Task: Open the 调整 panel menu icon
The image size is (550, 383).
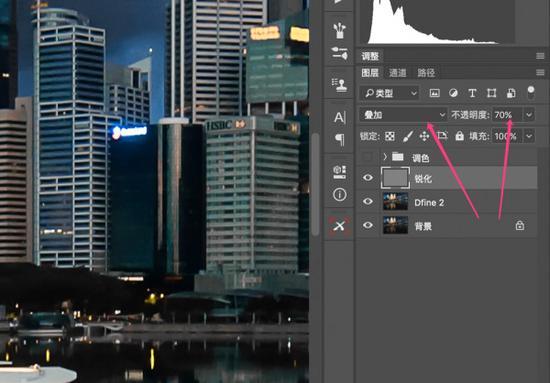Action: point(540,56)
